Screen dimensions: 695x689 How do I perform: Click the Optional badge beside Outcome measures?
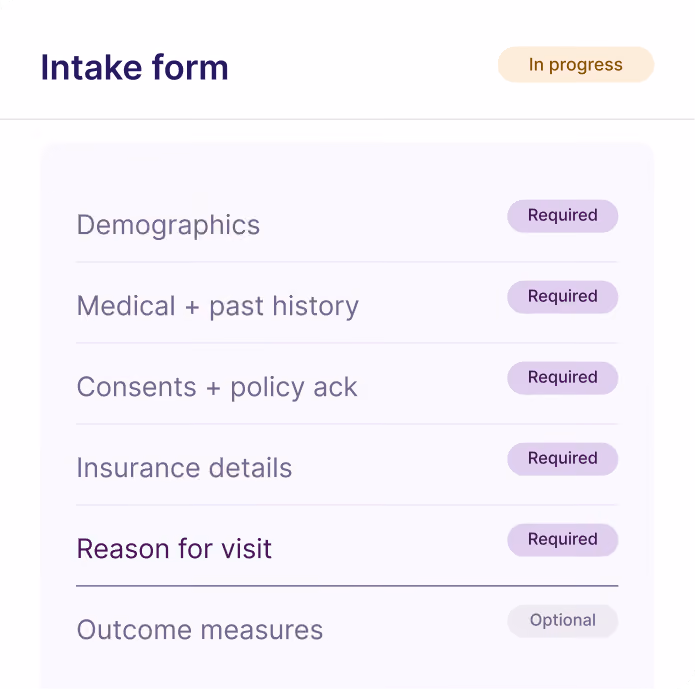(x=563, y=621)
